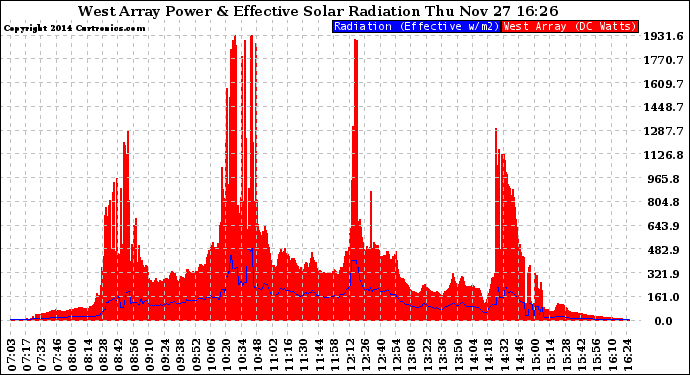Click the 12:26 time label
This screenshot has height=375, width=690.
coord(365,354)
